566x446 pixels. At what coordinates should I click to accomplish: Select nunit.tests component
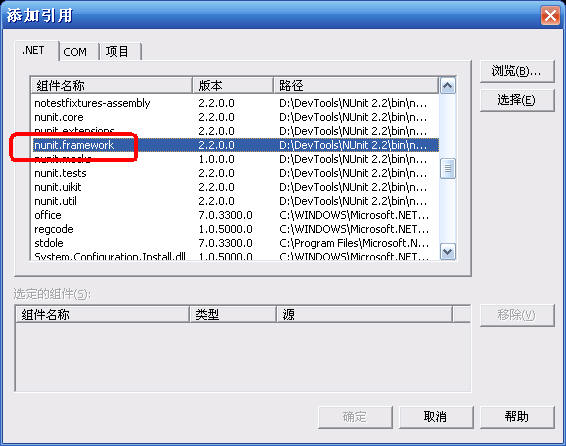point(235,173)
